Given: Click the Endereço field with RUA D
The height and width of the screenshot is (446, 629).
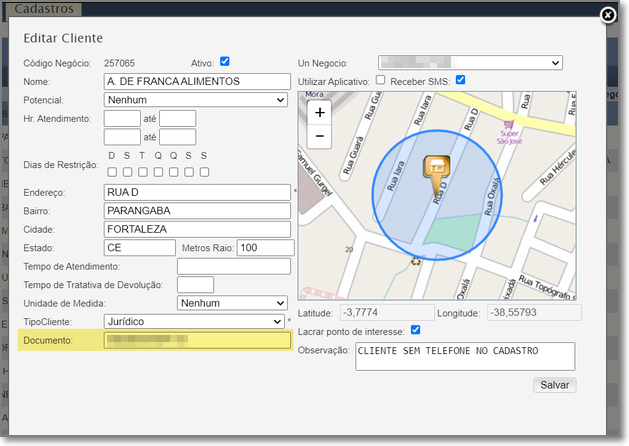Looking at the screenshot, I should click(x=197, y=193).
